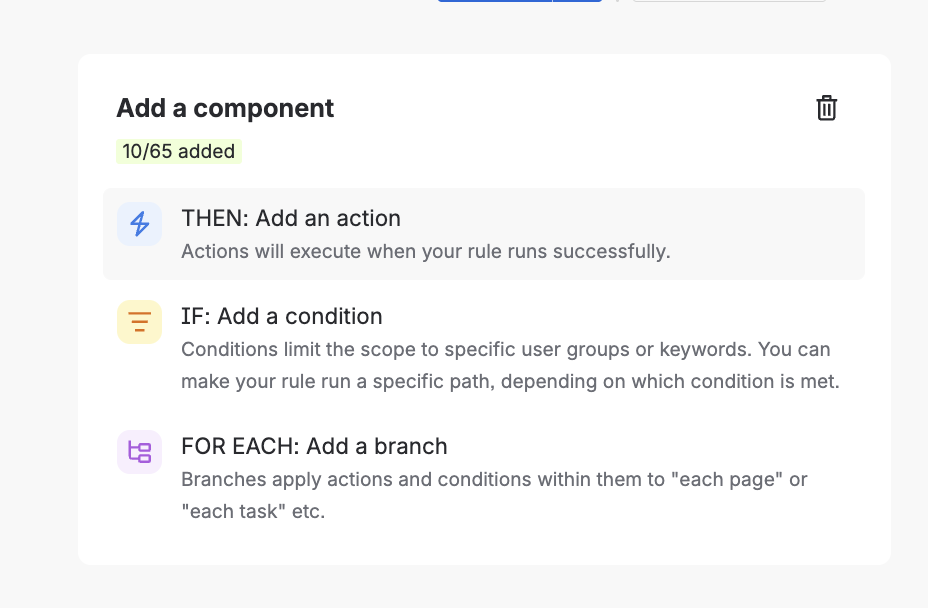Click the "Actions will execute" description text

tap(425, 251)
